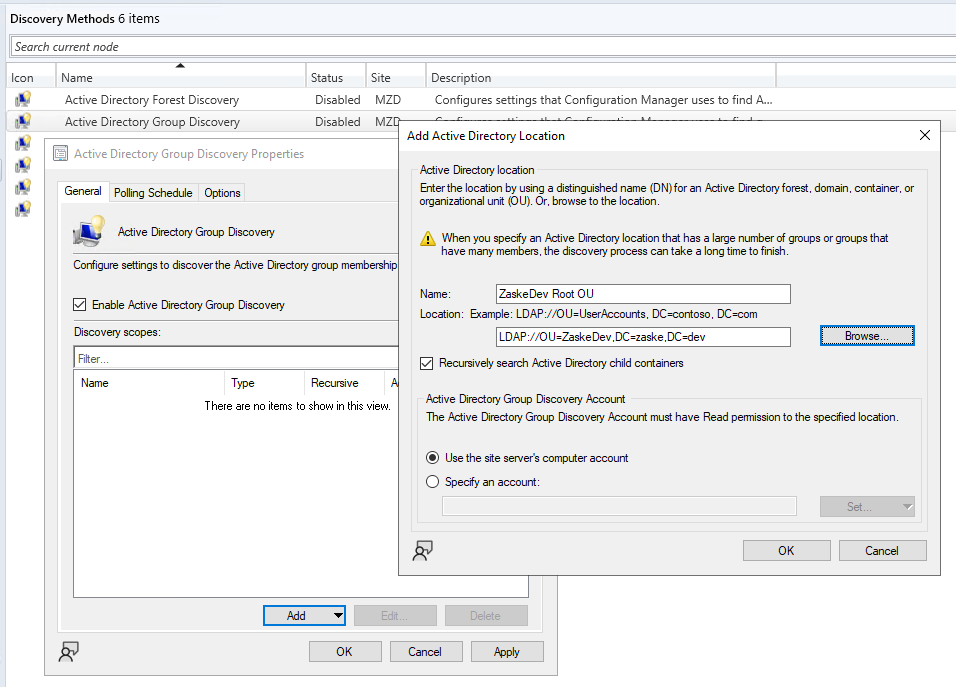Viewport: 956px width, 687px height.
Task: Switch to the Polling Schedule tab
Action: pos(152,192)
